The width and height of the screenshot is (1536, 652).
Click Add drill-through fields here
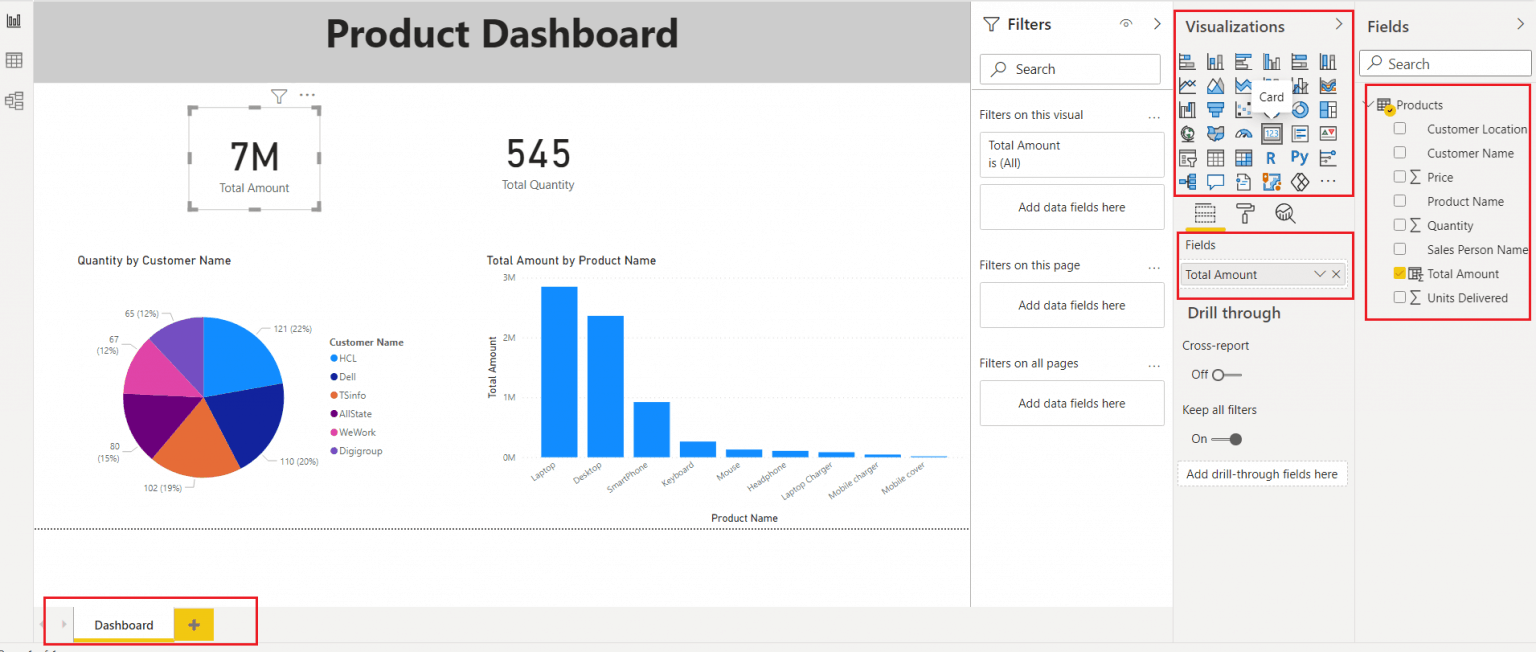point(1262,473)
